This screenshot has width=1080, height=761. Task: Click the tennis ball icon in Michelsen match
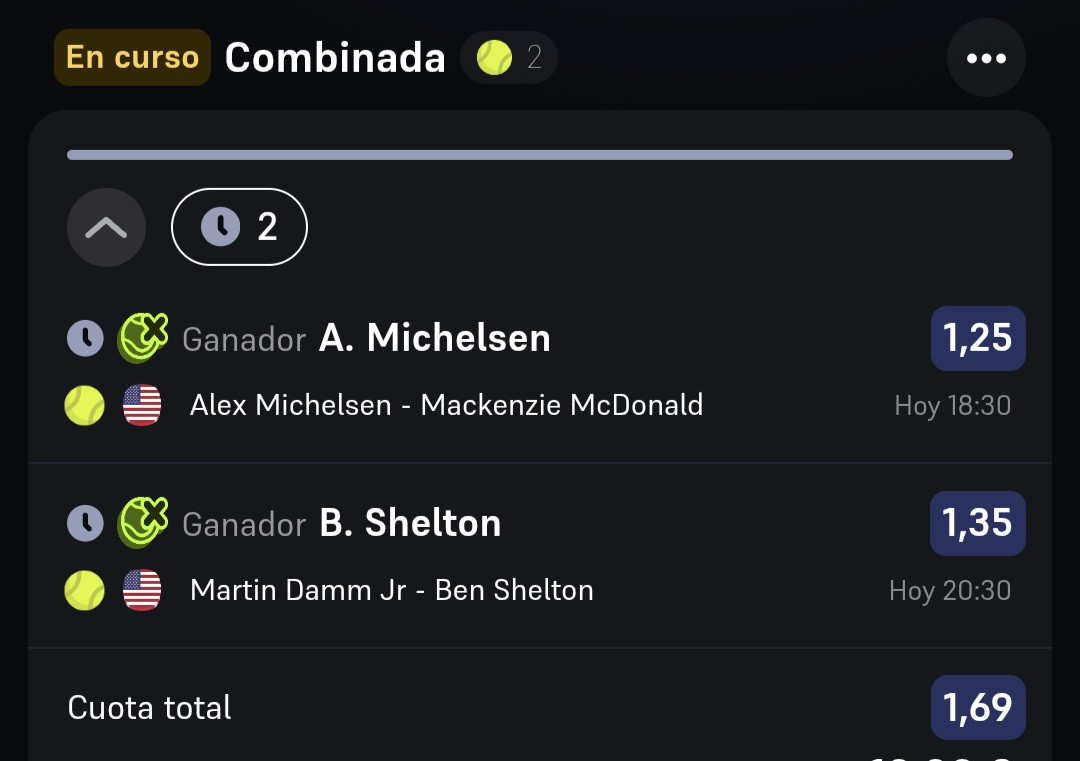coord(84,405)
